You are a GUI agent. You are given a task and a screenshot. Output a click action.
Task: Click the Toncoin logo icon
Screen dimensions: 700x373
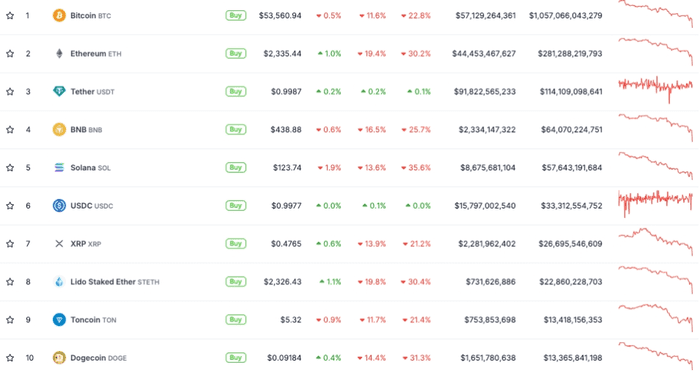(59, 320)
